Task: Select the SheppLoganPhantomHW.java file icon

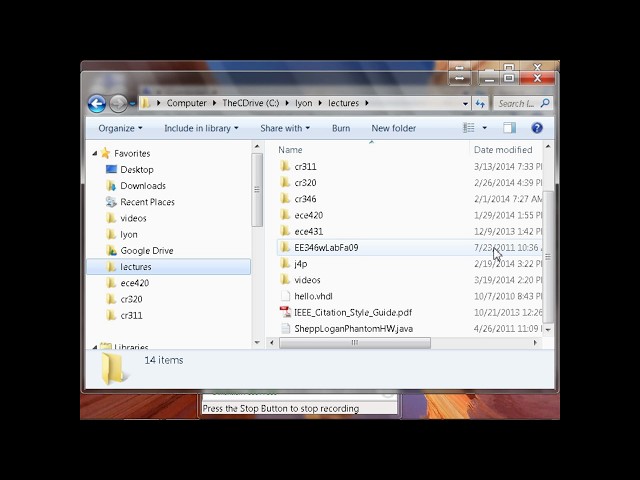Action: click(x=285, y=329)
